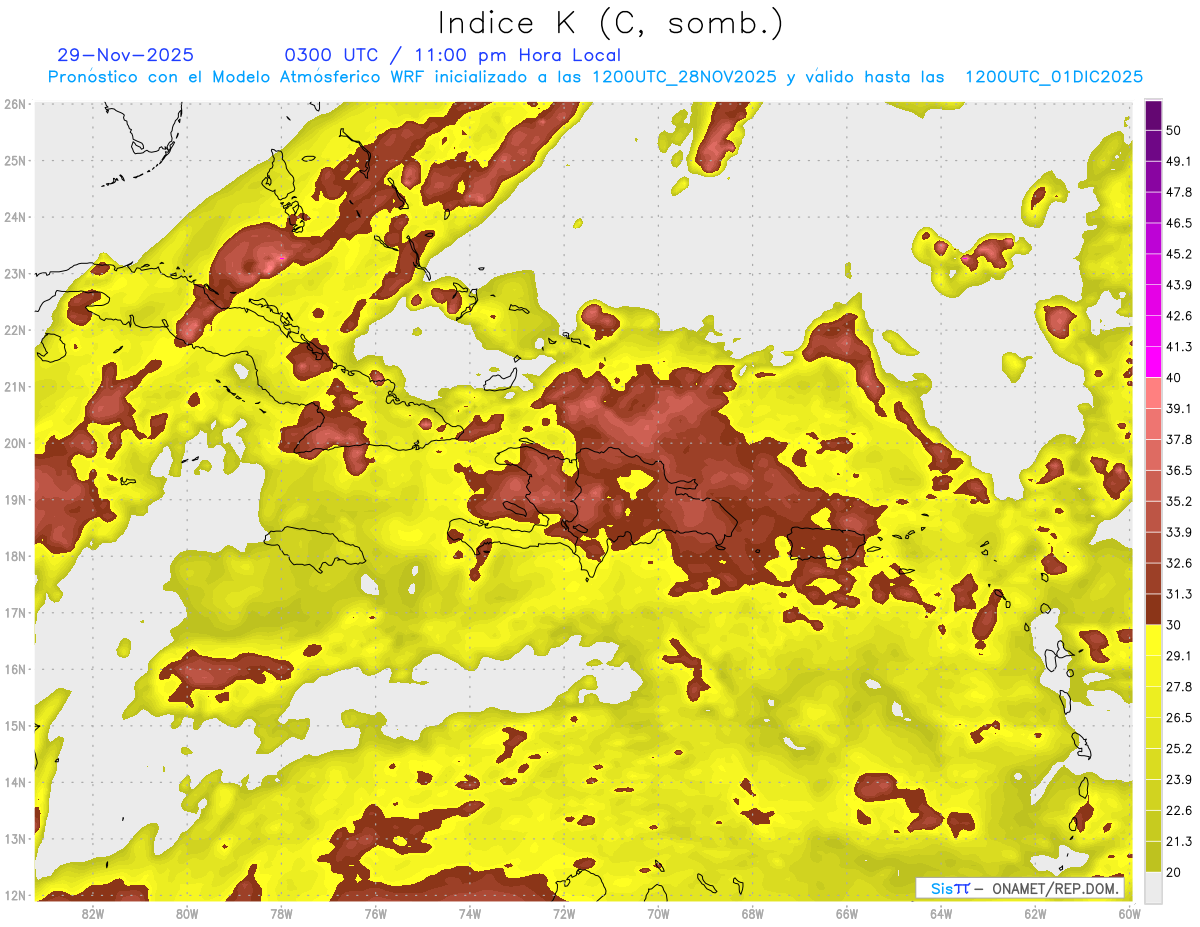This screenshot has width=1200, height=927.
Task: Click the '50' colorbar value
Action: click(x=1174, y=130)
